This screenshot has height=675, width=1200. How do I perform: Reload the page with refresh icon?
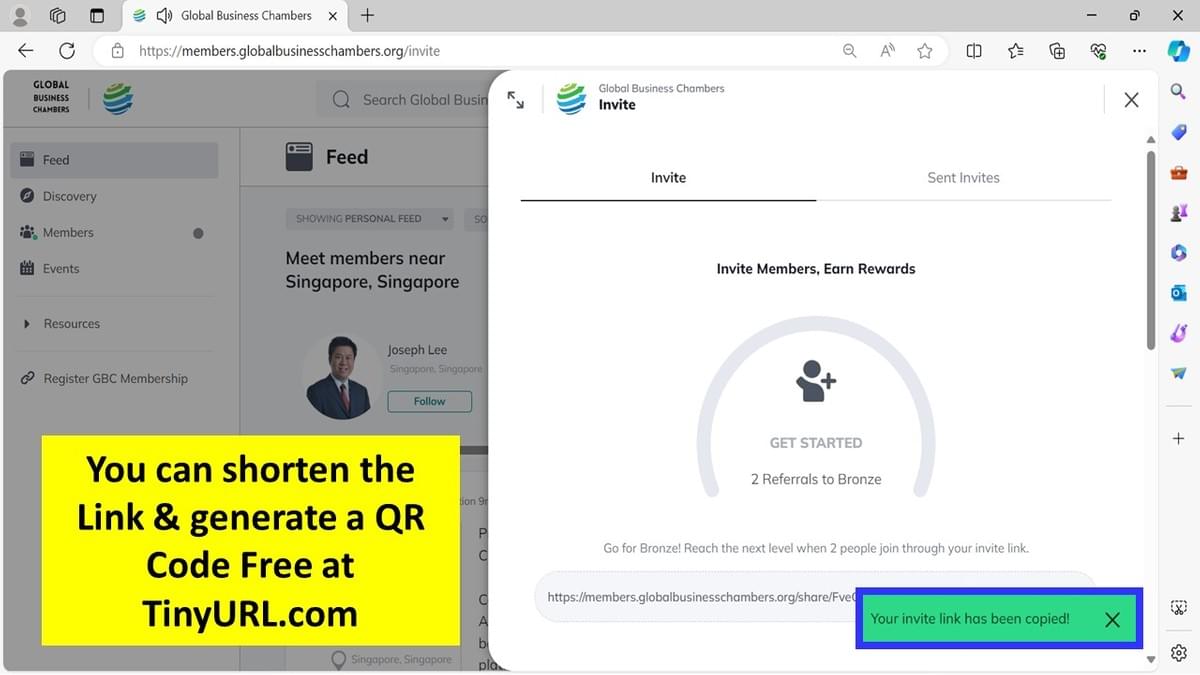(67, 51)
